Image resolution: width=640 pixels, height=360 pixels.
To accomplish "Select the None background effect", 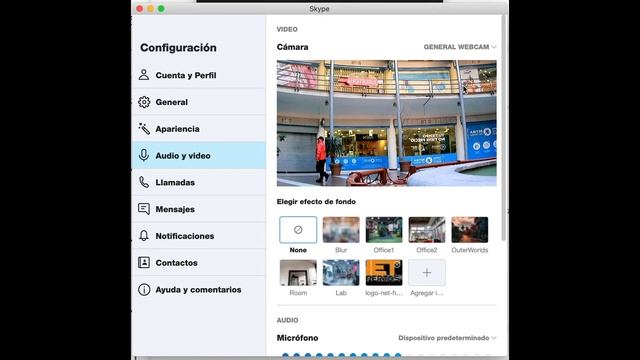I will pos(298,230).
